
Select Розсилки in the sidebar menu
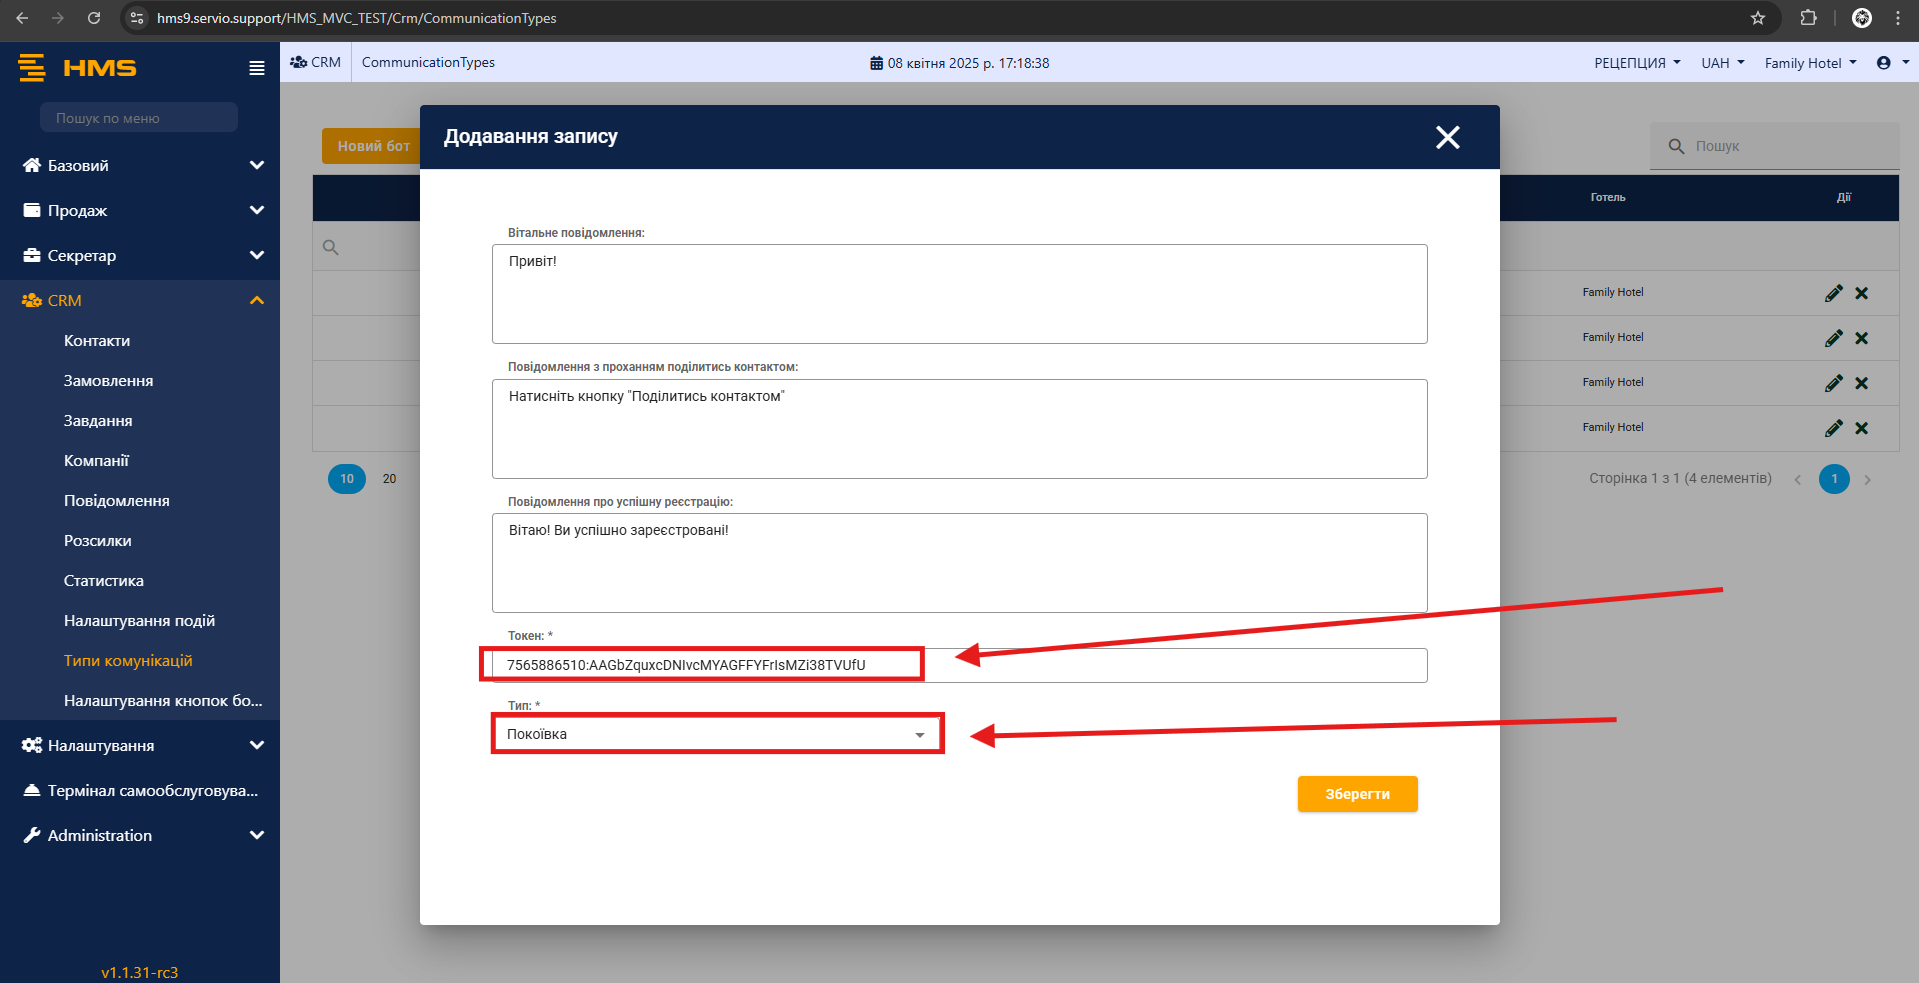pyautogui.click(x=98, y=541)
